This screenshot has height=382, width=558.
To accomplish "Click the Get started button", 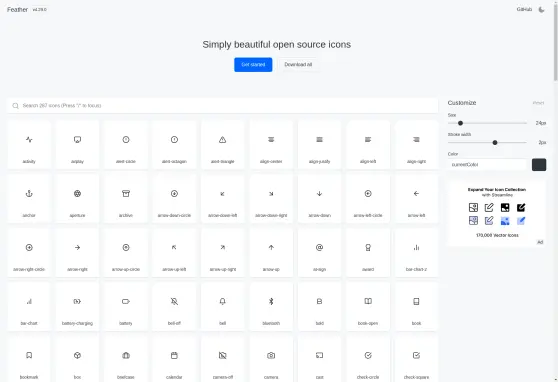I will [x=253, y=65].
